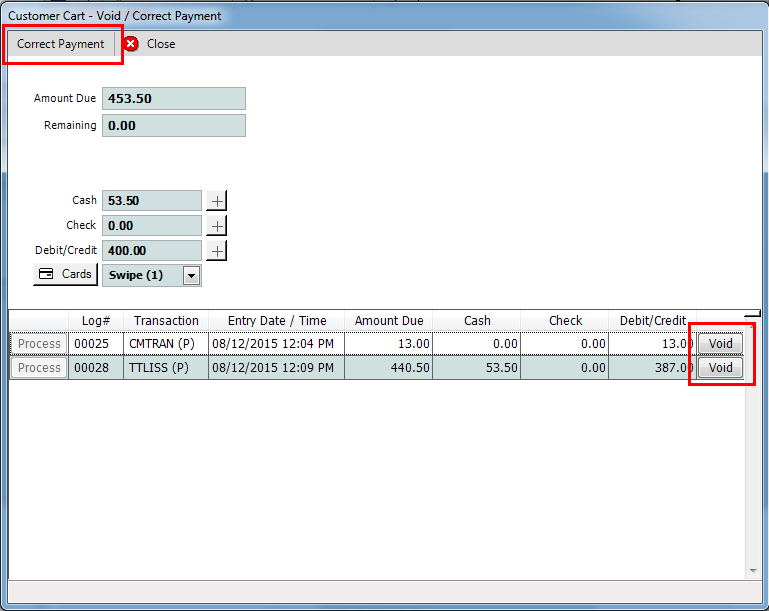Click the scrollbar down arrow in table
The width and height of the screenshot is (769, 611).
752,571
